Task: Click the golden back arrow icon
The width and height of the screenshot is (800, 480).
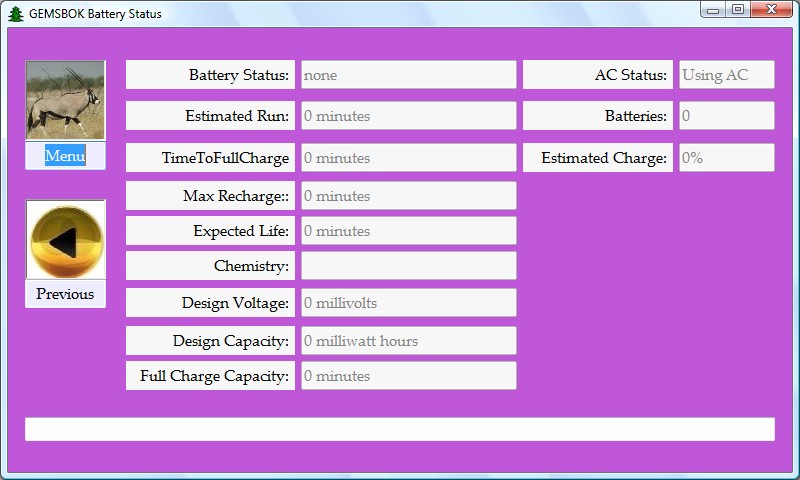Action: click(x=65, y=240)
